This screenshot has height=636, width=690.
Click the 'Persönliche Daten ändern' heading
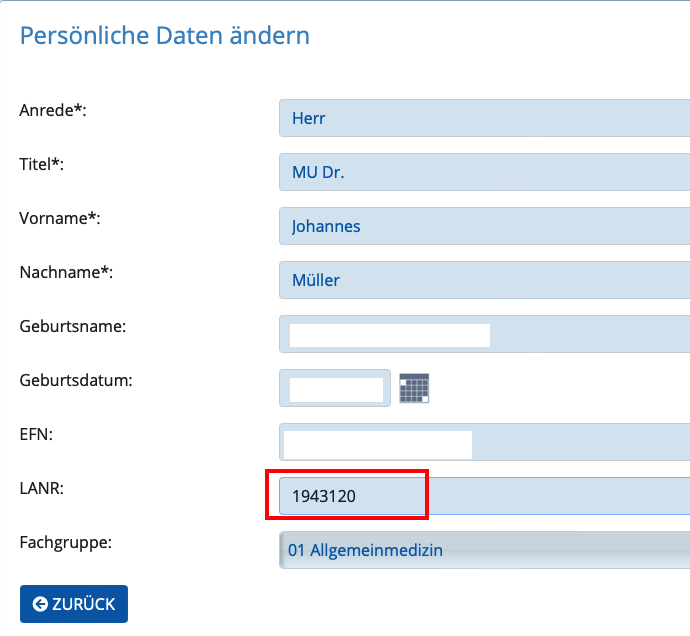click(165, 36)
